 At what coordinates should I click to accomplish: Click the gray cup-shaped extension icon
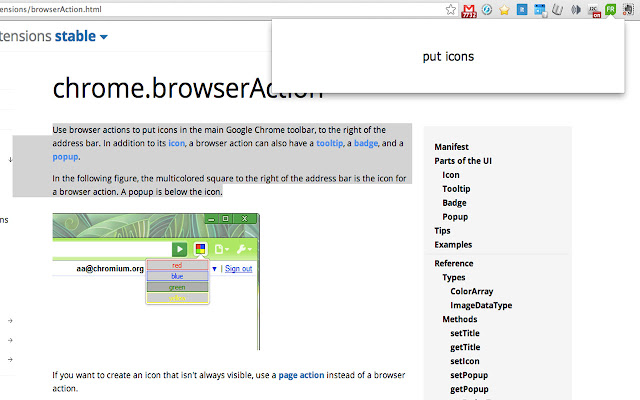pyautogui.click(x=558, y=9)
